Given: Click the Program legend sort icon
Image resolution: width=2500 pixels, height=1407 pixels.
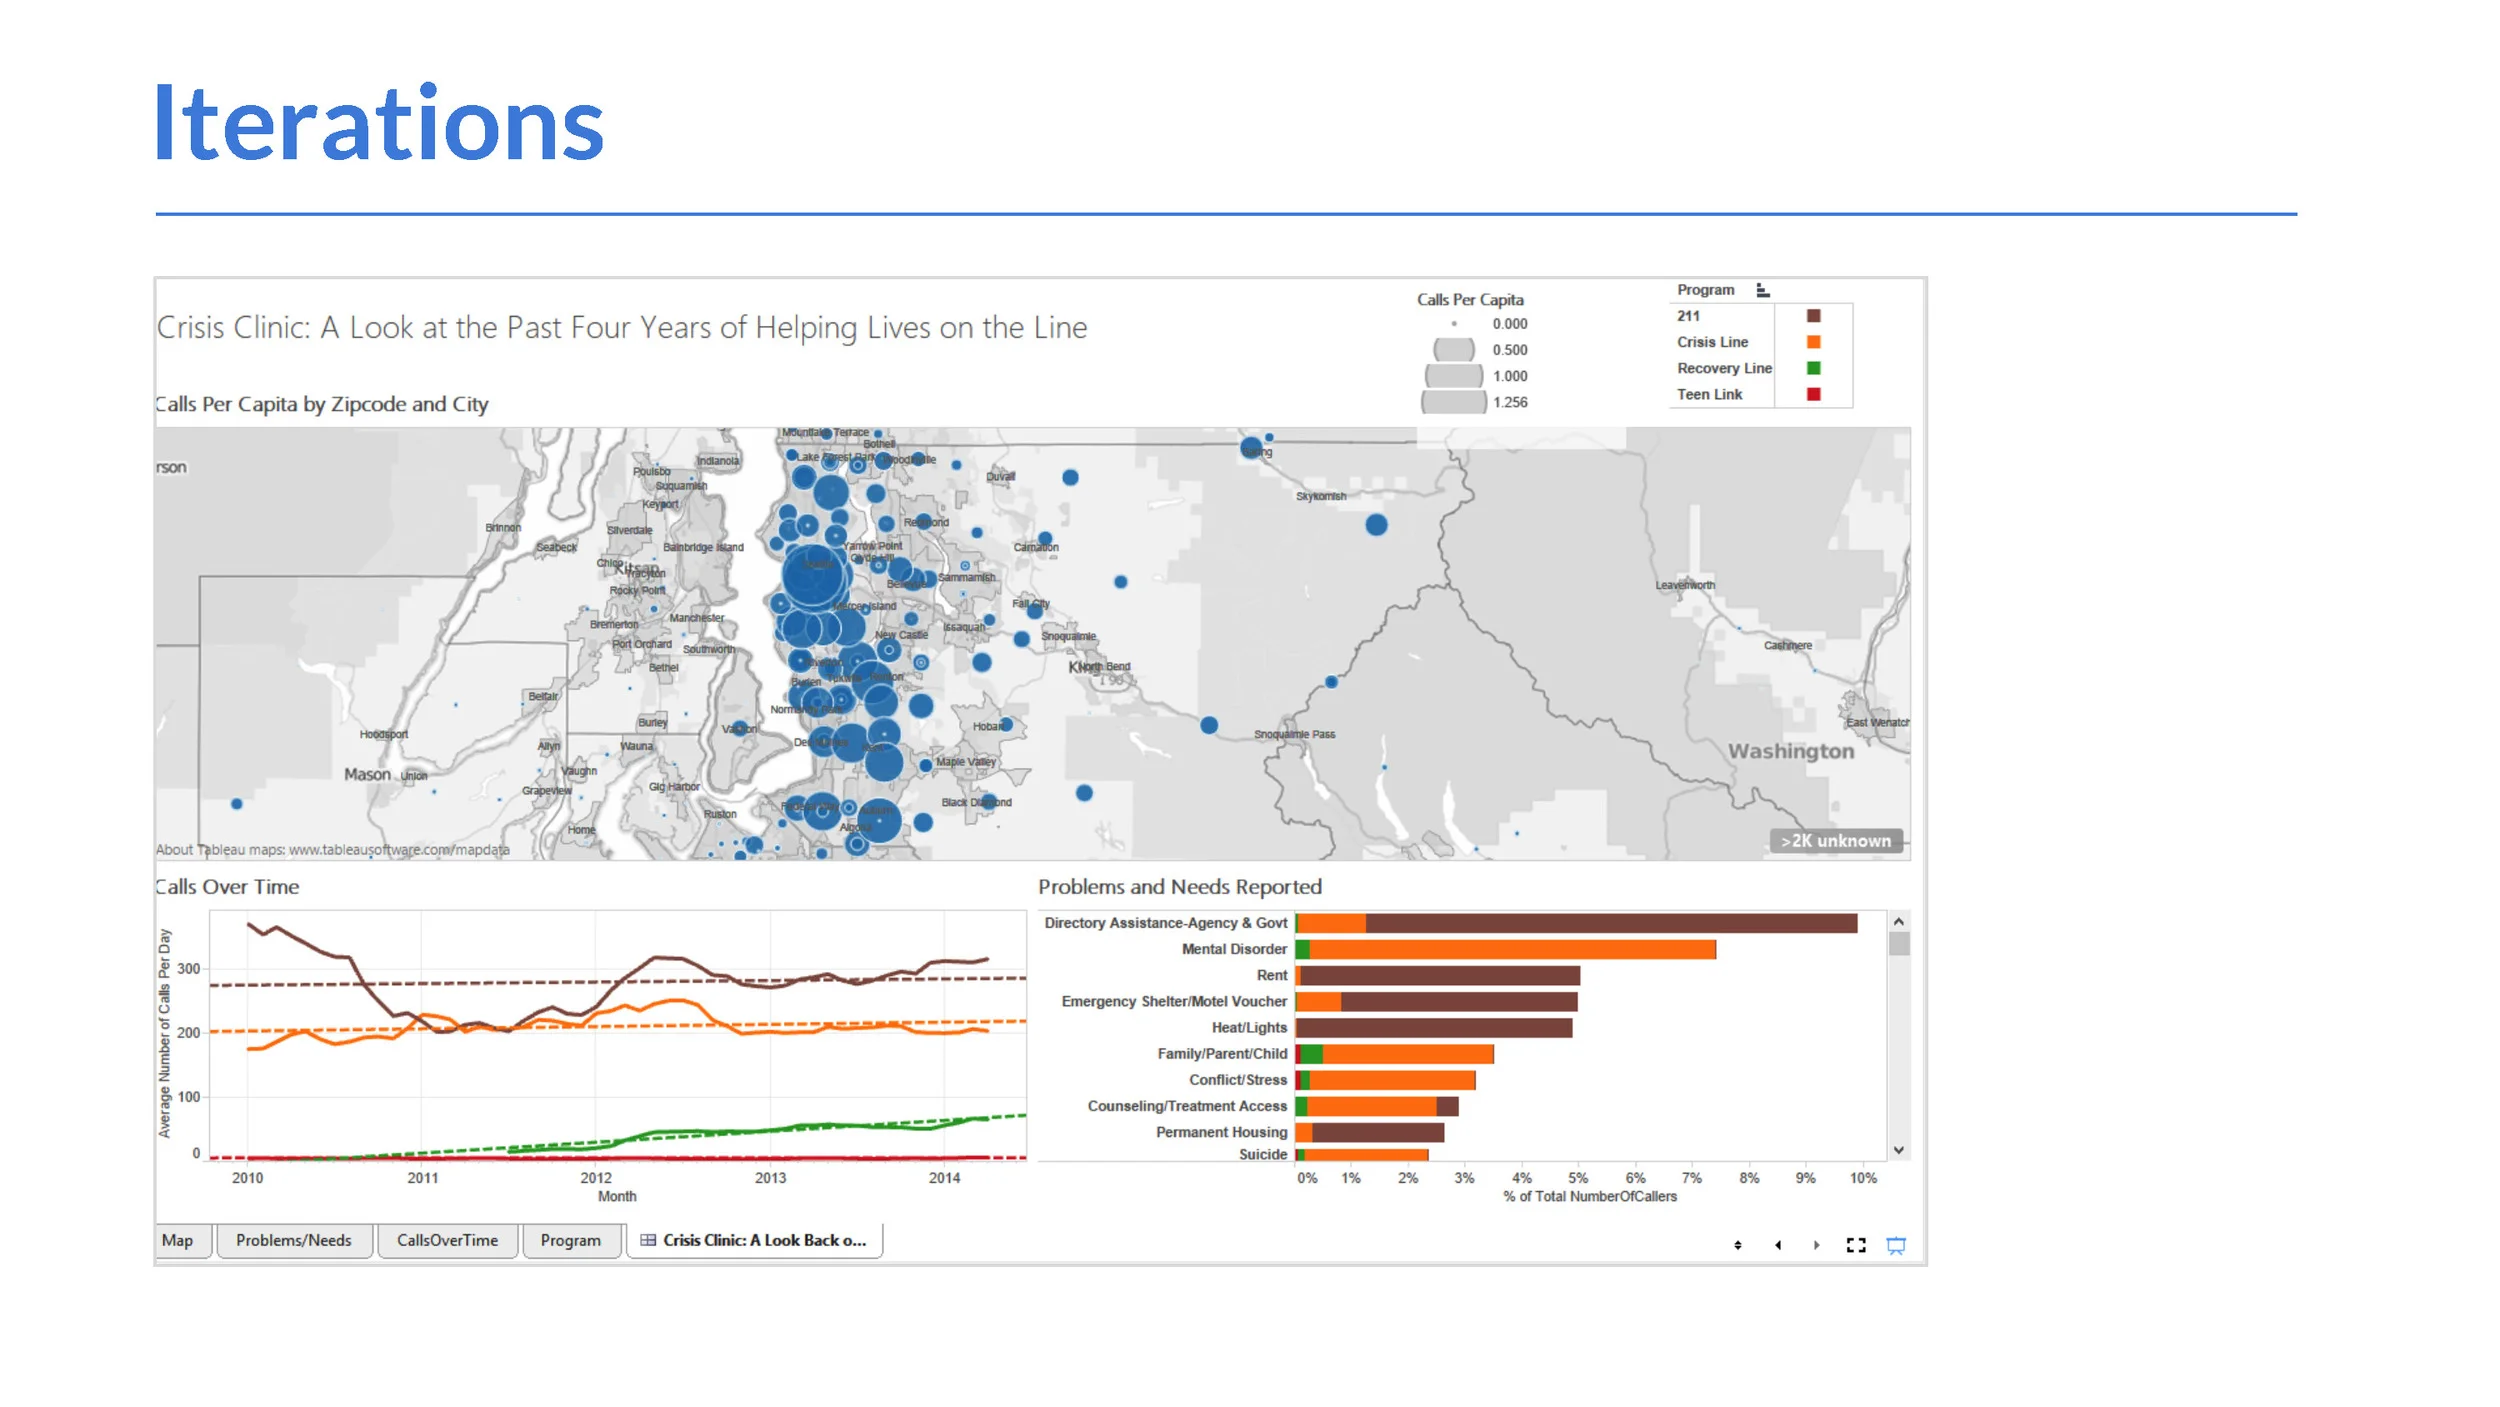Looking at the screenshot, I should point(1762,290).
